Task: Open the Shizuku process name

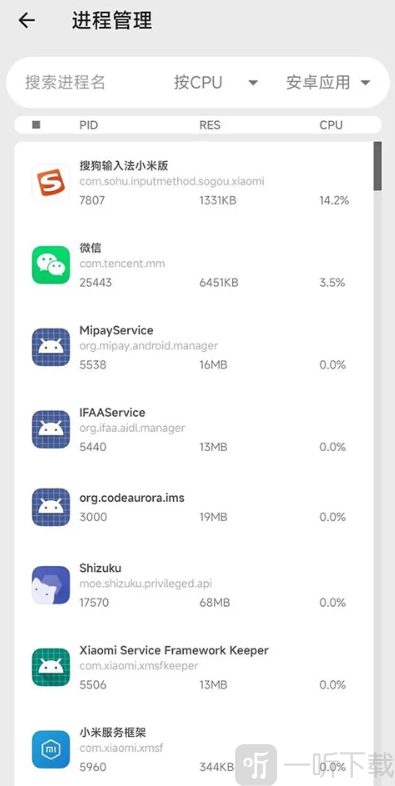Action: click(x=100, y=568)
